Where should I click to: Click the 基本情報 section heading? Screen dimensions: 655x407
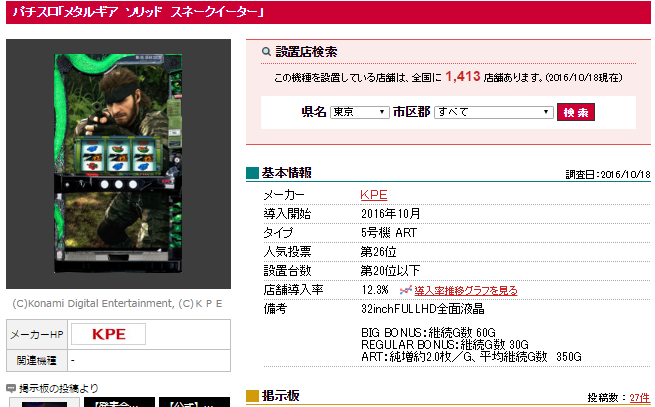pyautogui.click(x=287, y=173)
